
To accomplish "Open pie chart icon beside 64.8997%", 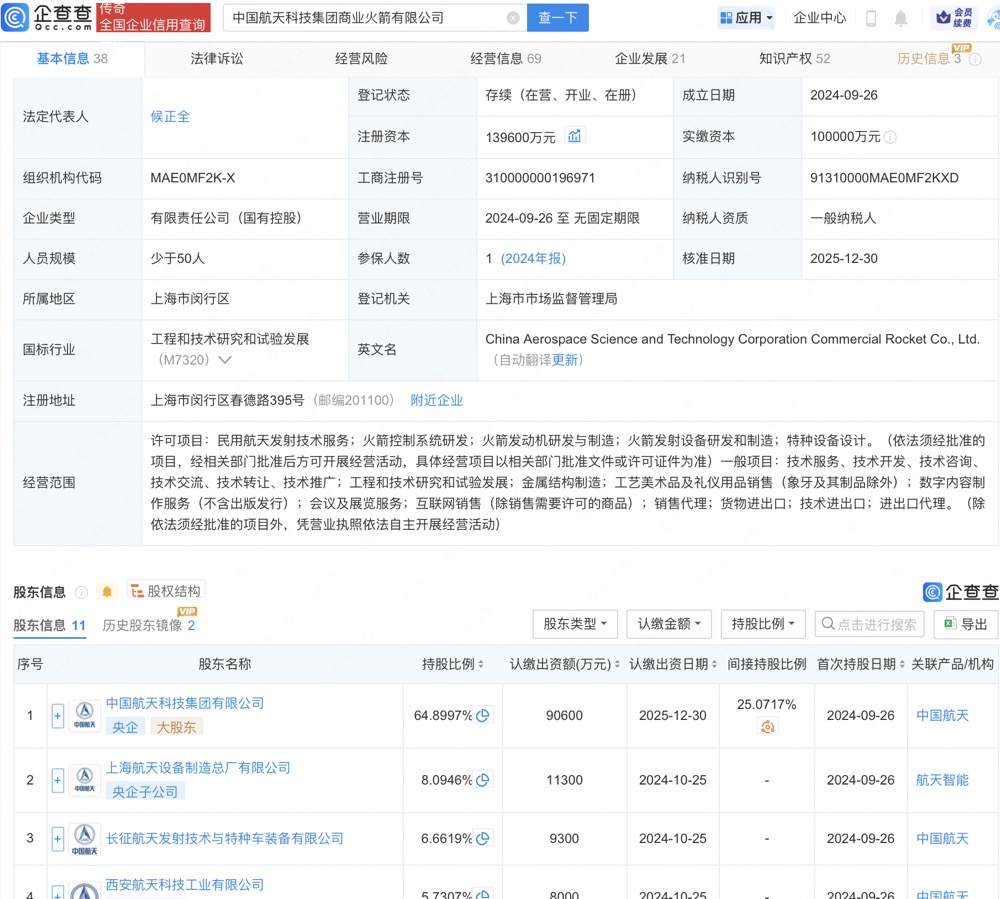I will (483, 715).
